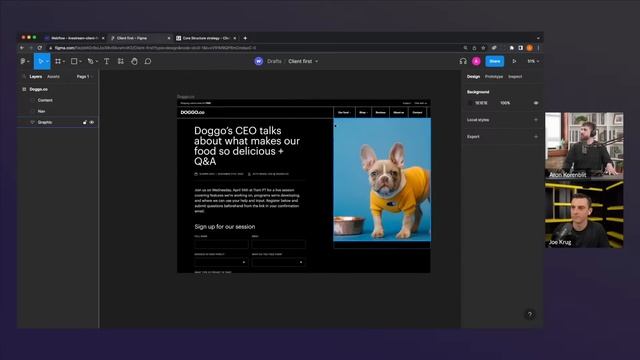Viewport: 640px width, 360px height.
Task: Close the Webflow browser tab
Action: tap(103, 38)
